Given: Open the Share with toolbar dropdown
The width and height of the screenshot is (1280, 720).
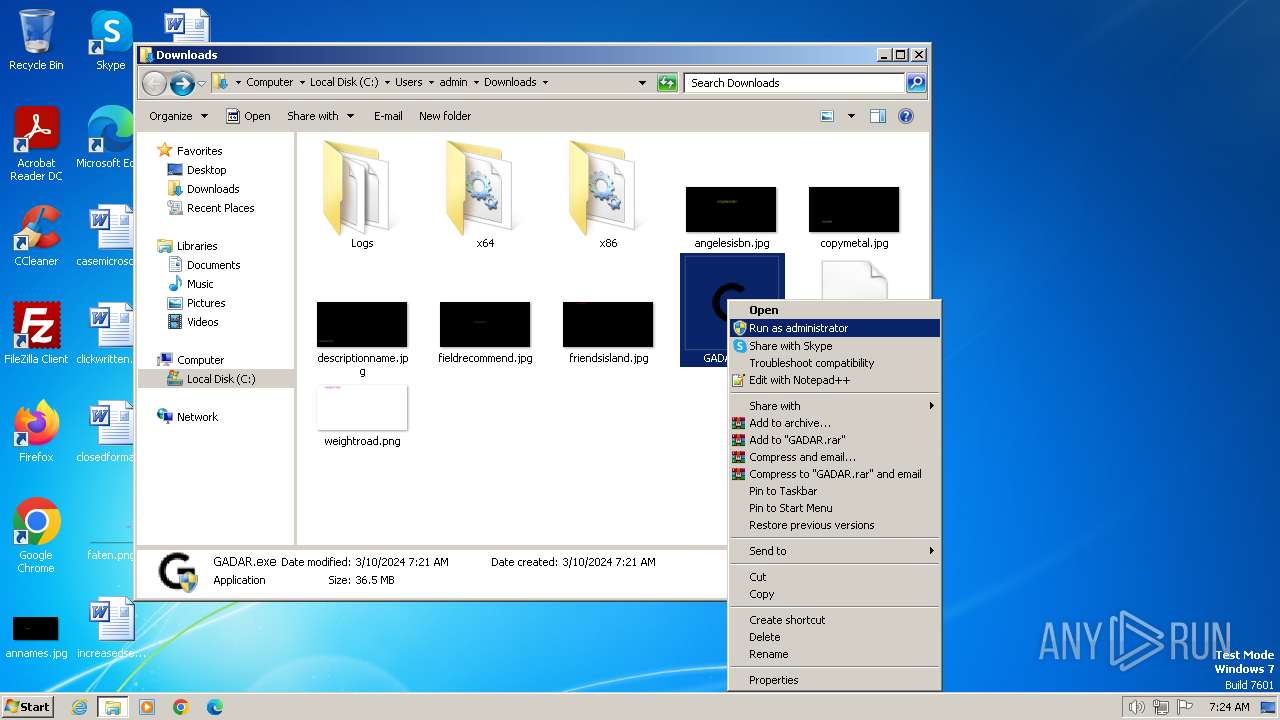Looking at the screenshot, I should pos(320,116).
